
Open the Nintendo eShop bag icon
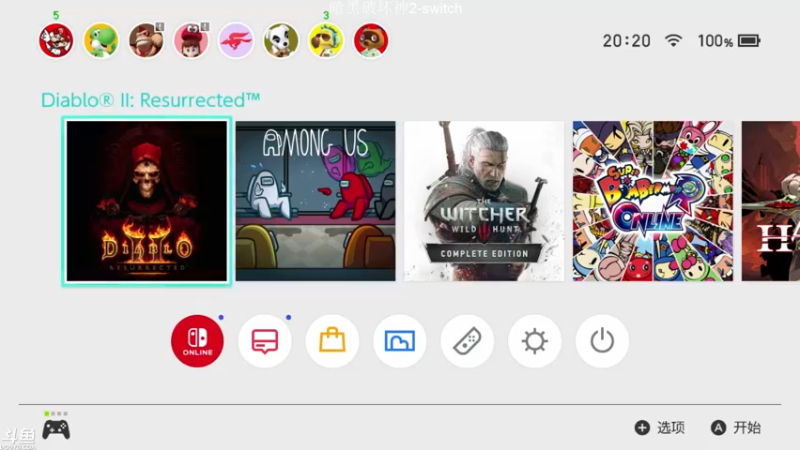pos(332,341)
